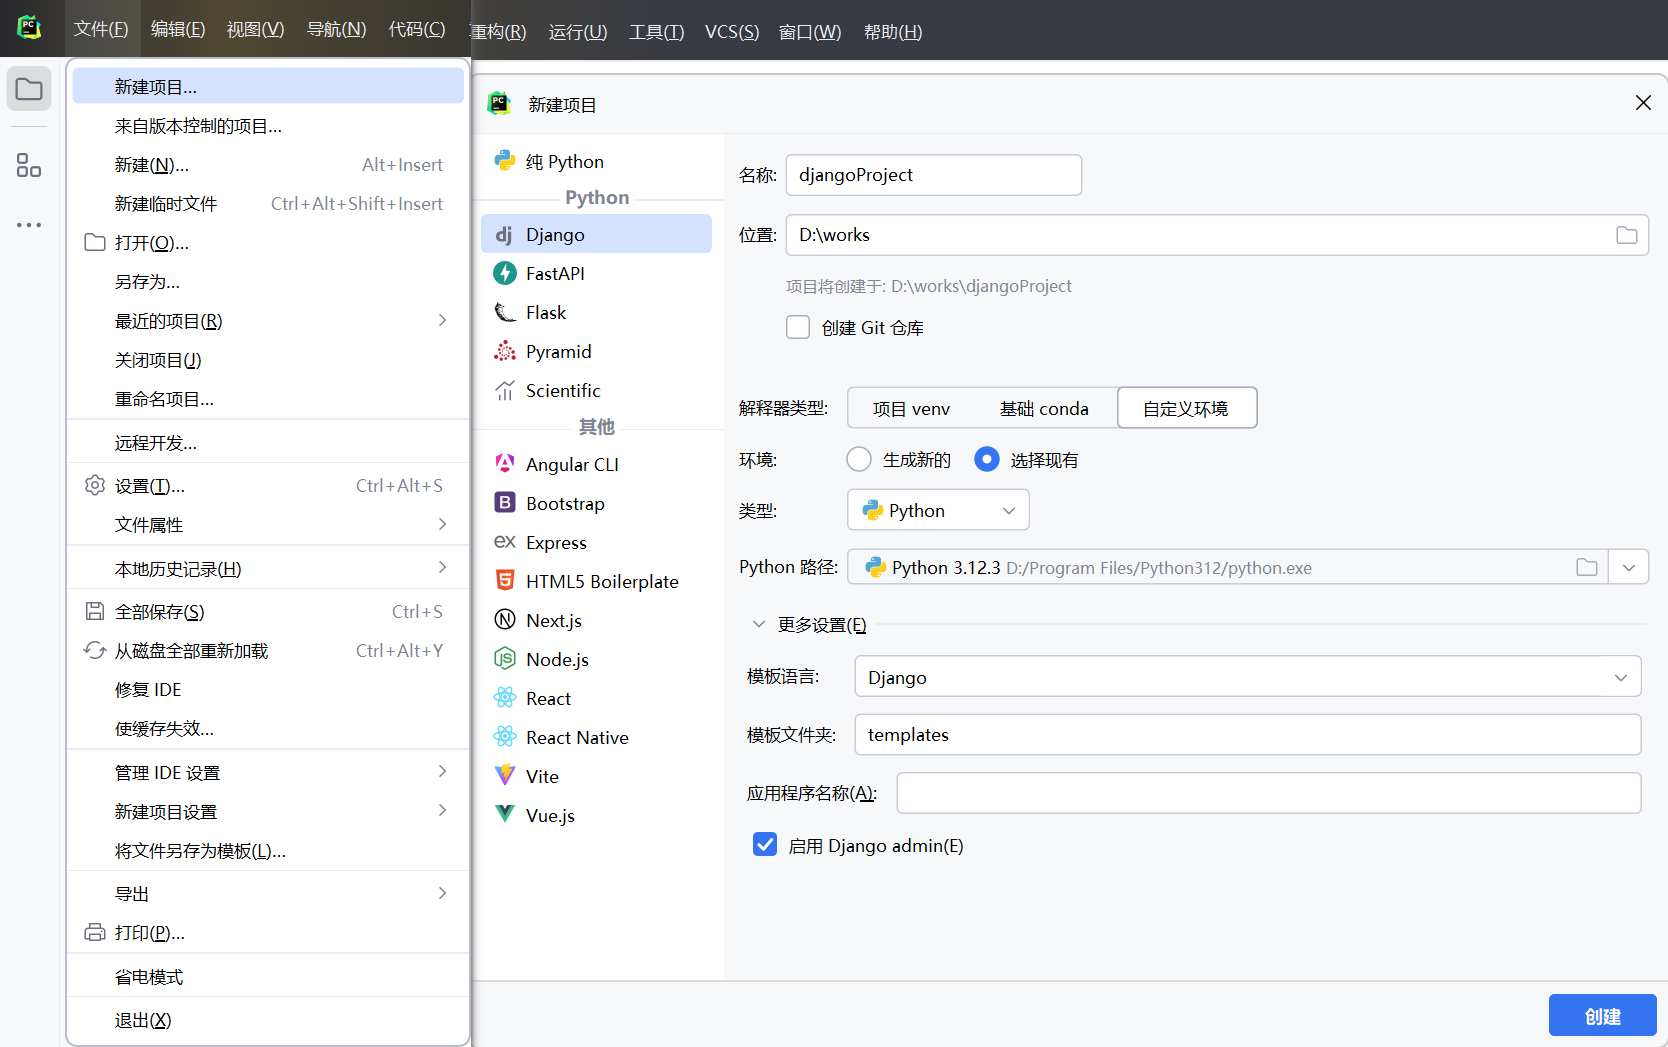1668x1047 pixels.
Task: Click the Vite icon
Action: [x=505, y=776]
